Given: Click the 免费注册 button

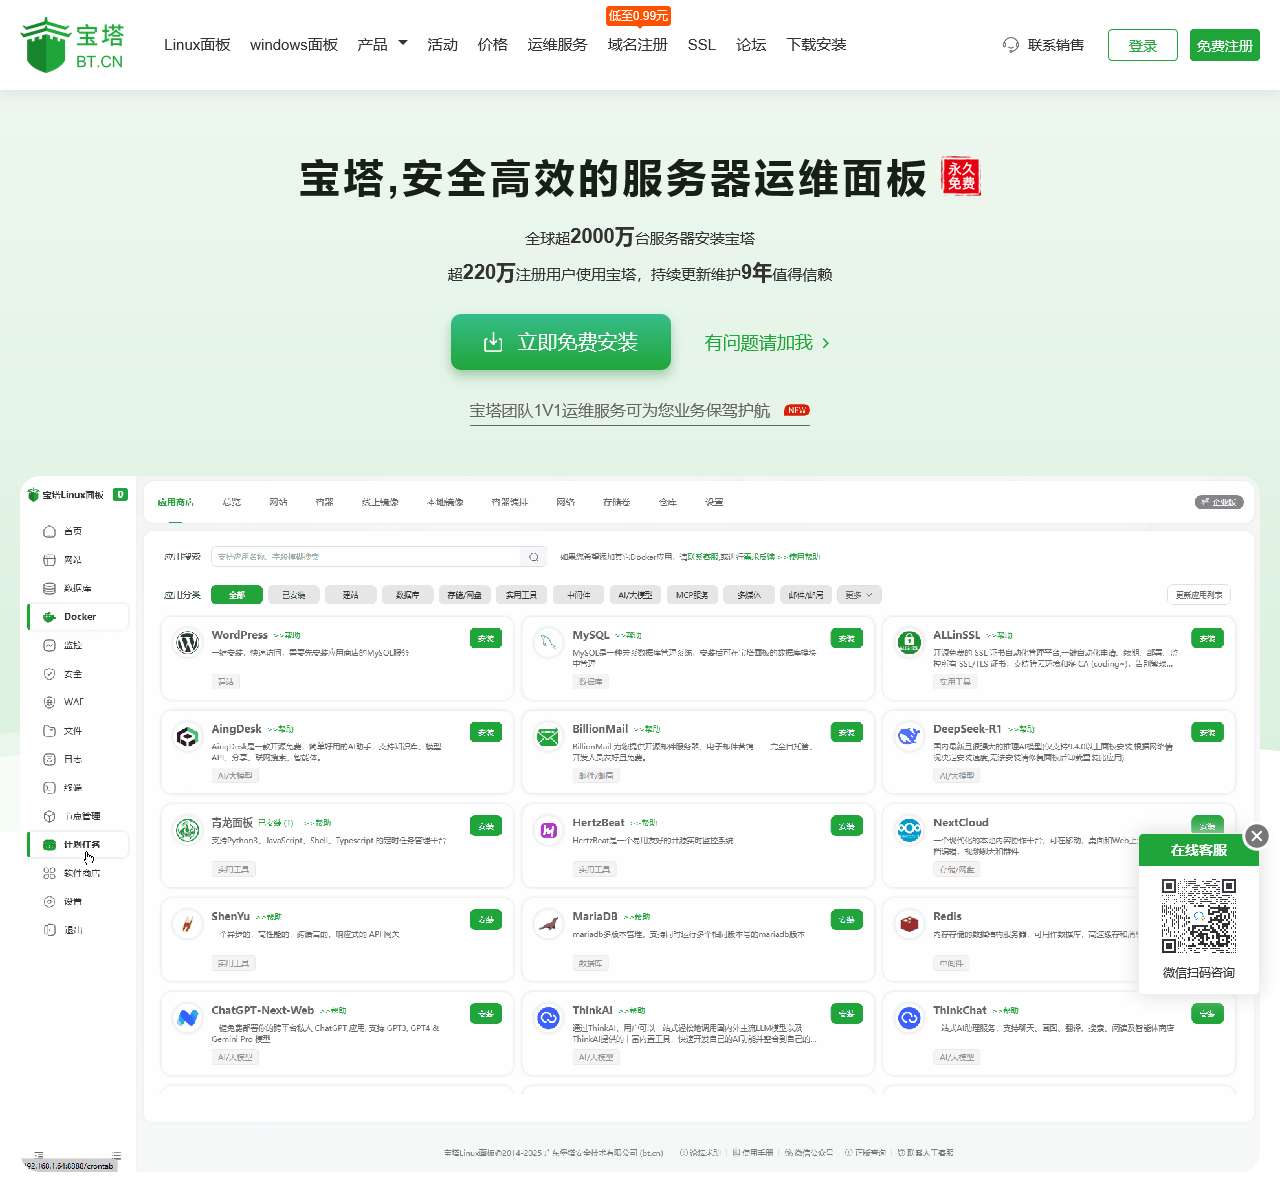Looking at the screenshot, I should [1225, 45].
